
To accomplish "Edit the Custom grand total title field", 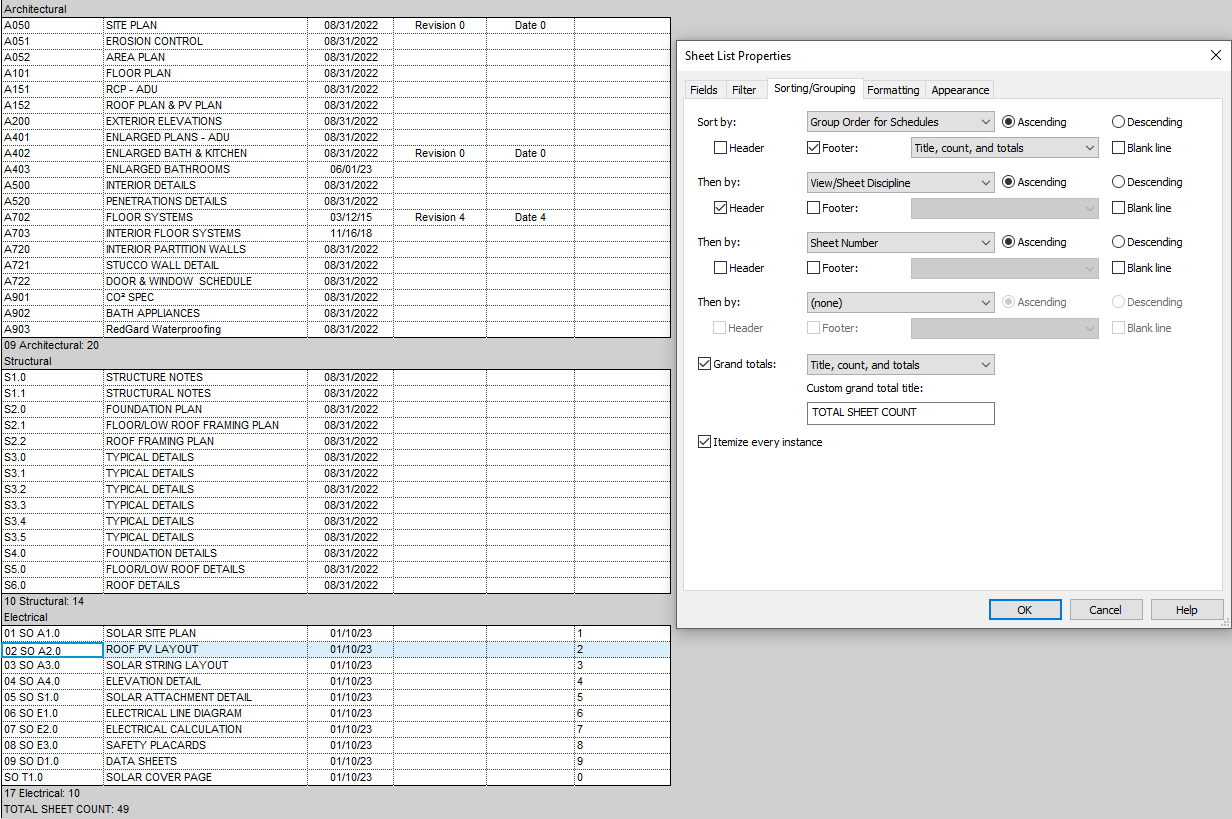I will [x=899, y=413].
